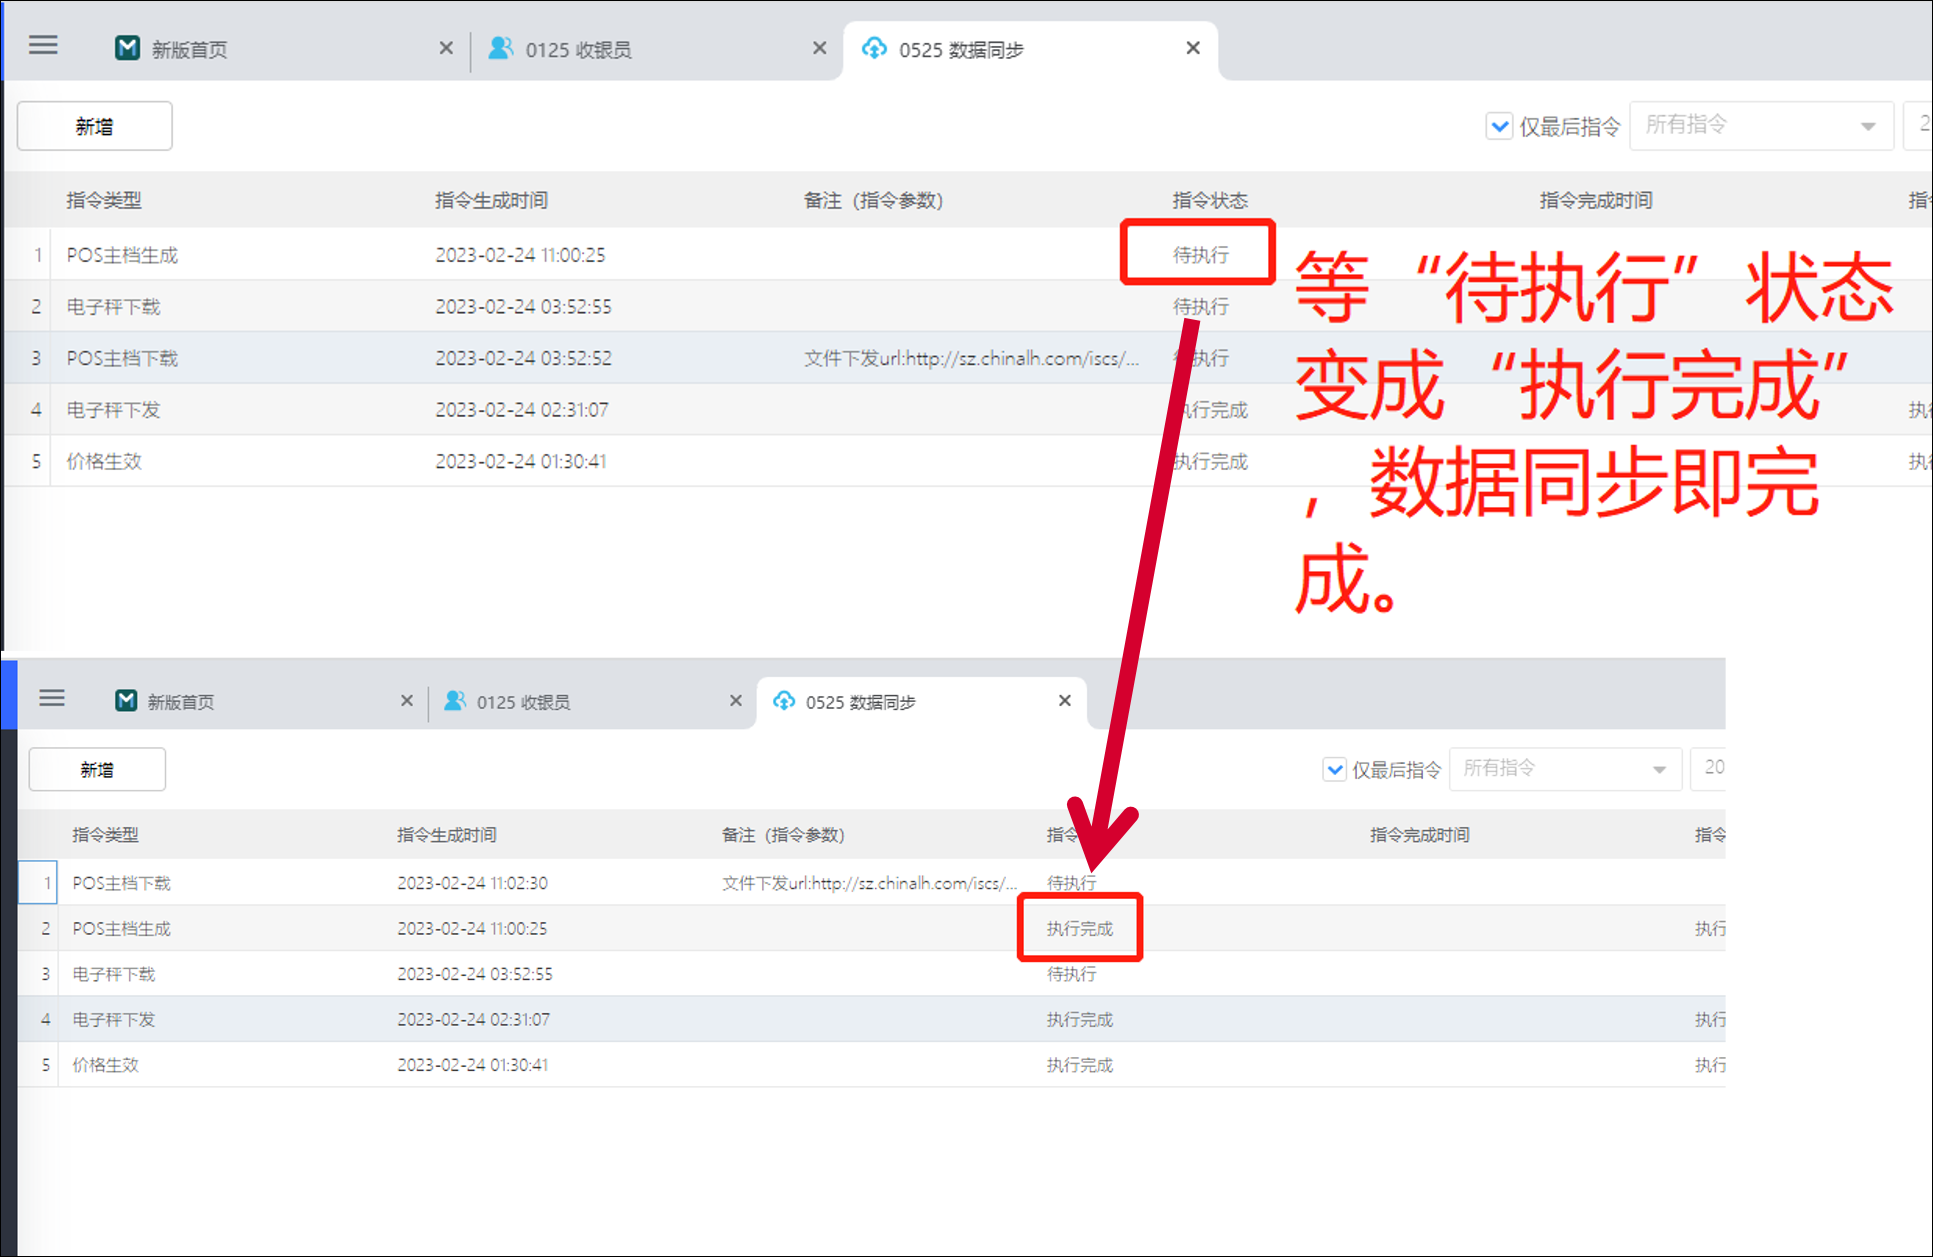Close the upper 0125 收银员 tab
Viewport: 1933px width, 1257px height.
pos(819,48)
